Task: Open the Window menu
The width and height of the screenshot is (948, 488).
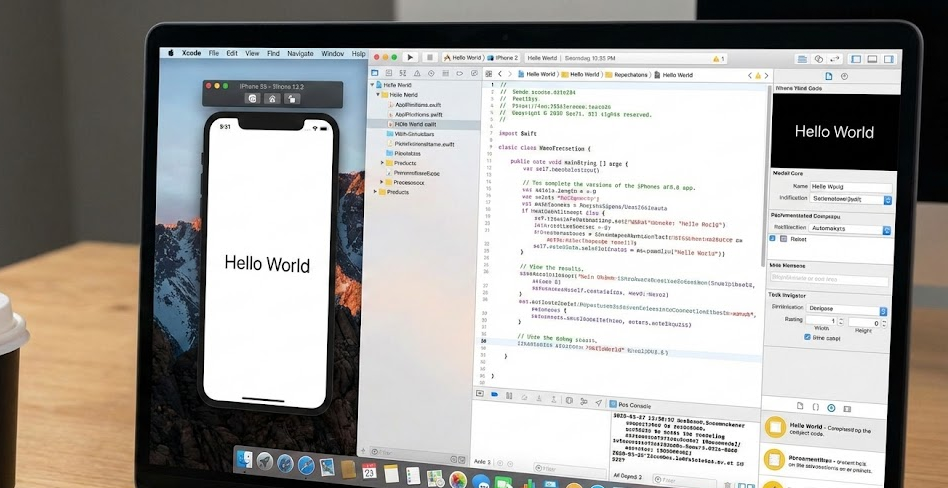Action: (333, 54)
